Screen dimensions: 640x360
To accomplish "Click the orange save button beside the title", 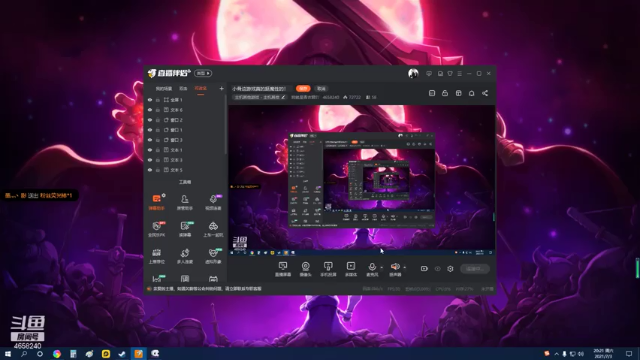I will [x=303, y=89].
